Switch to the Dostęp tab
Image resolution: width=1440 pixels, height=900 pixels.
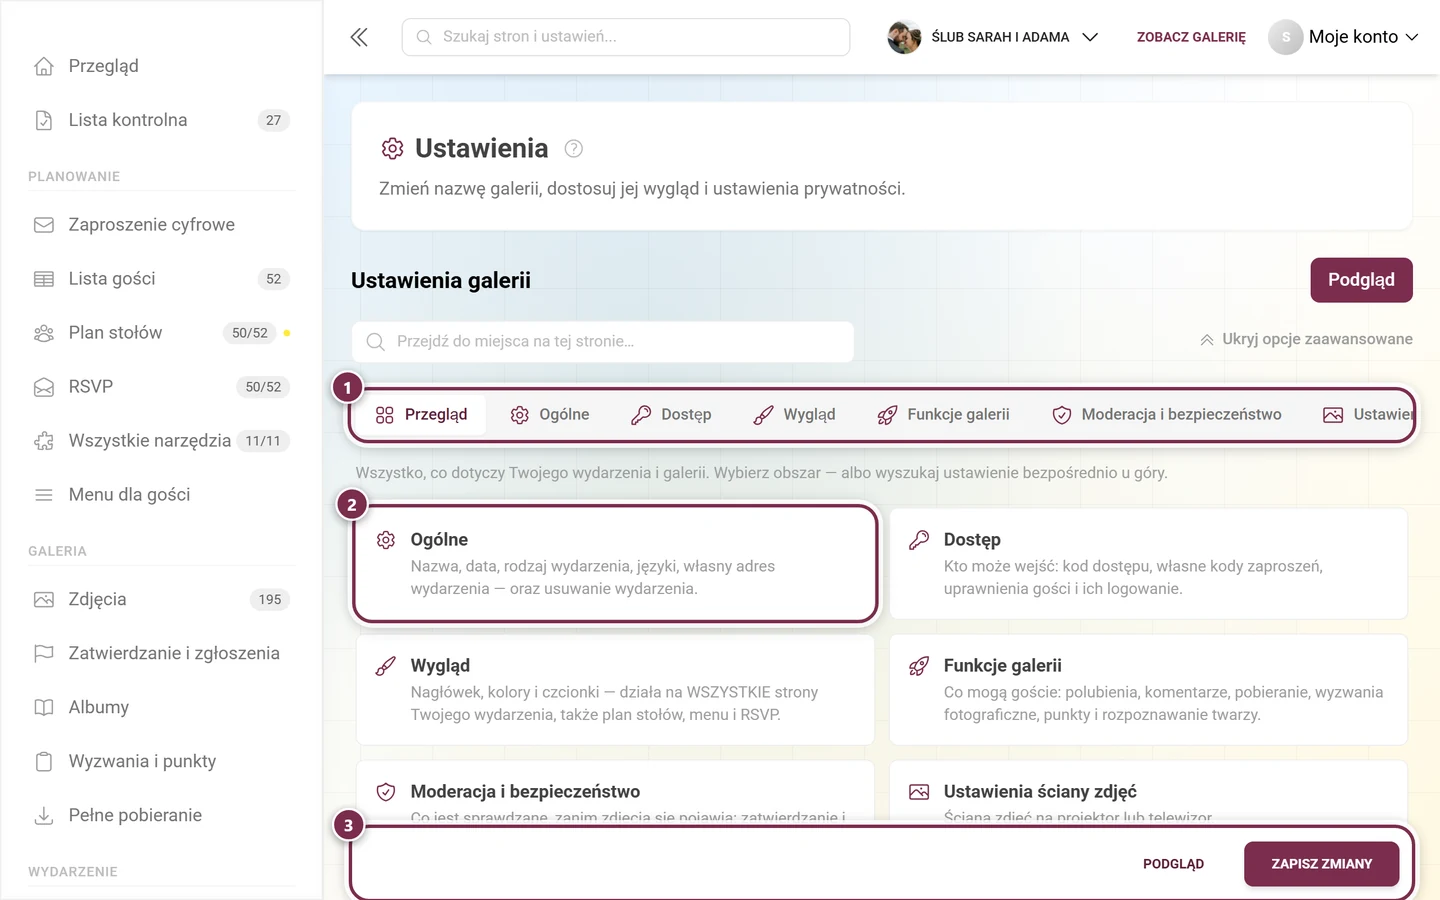click(x=672, y=415)
